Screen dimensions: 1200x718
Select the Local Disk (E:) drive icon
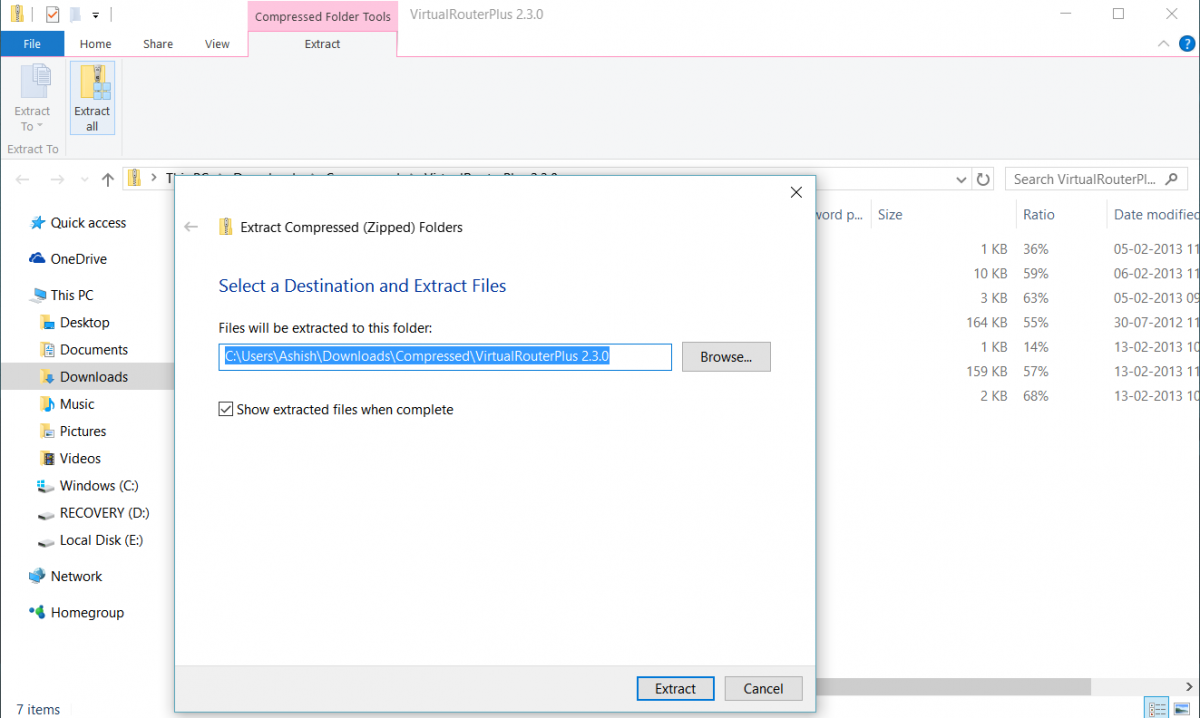tap(46, 541)
